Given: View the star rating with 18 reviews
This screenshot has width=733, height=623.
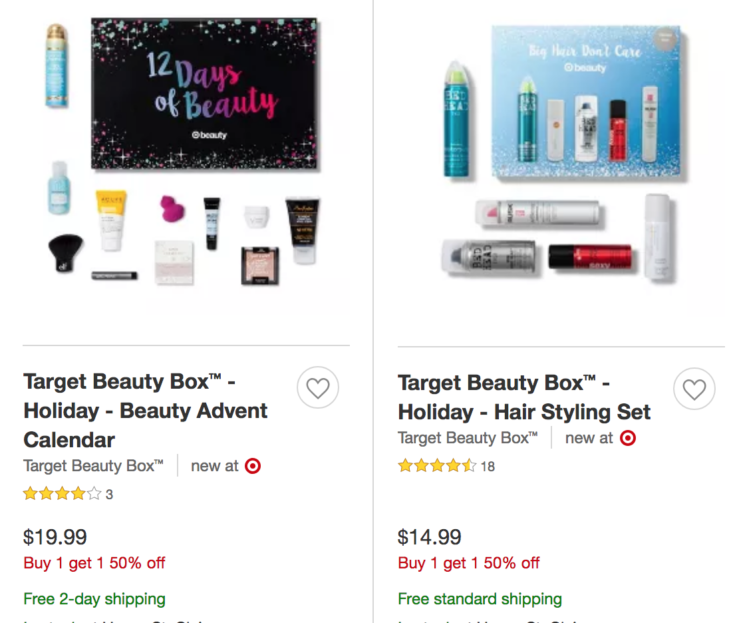Looking at the screenshot, I should coord(446,465).
